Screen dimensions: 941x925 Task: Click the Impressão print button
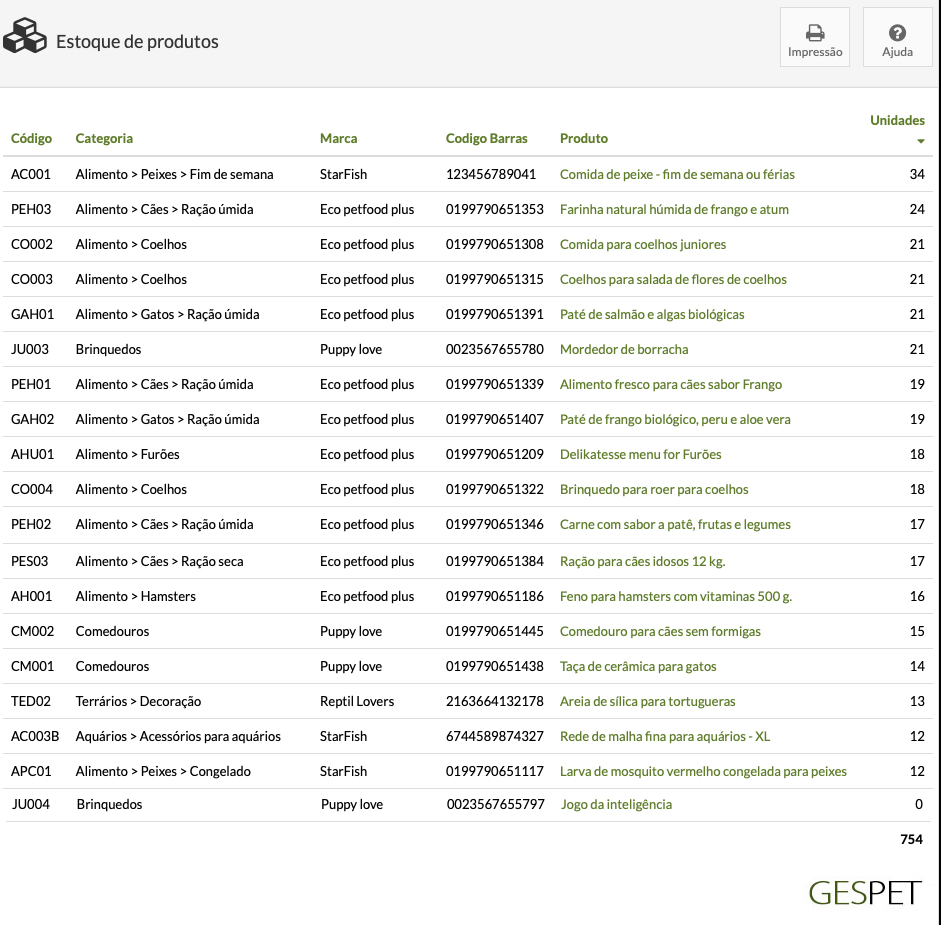point(814,37)
